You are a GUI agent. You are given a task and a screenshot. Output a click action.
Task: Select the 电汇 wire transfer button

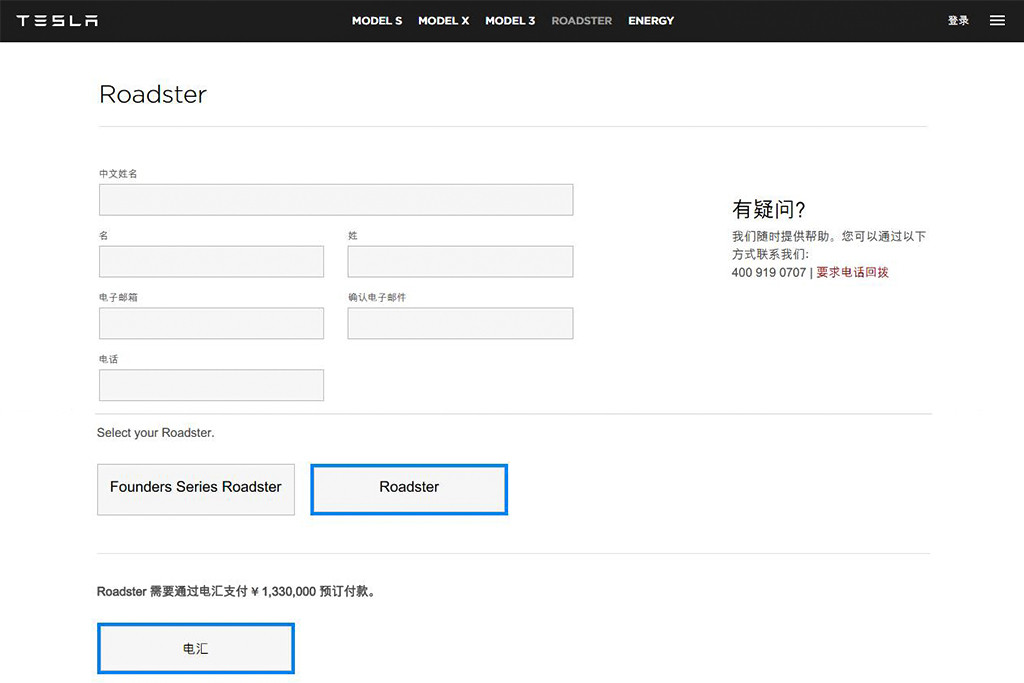(x=196, y=648)
